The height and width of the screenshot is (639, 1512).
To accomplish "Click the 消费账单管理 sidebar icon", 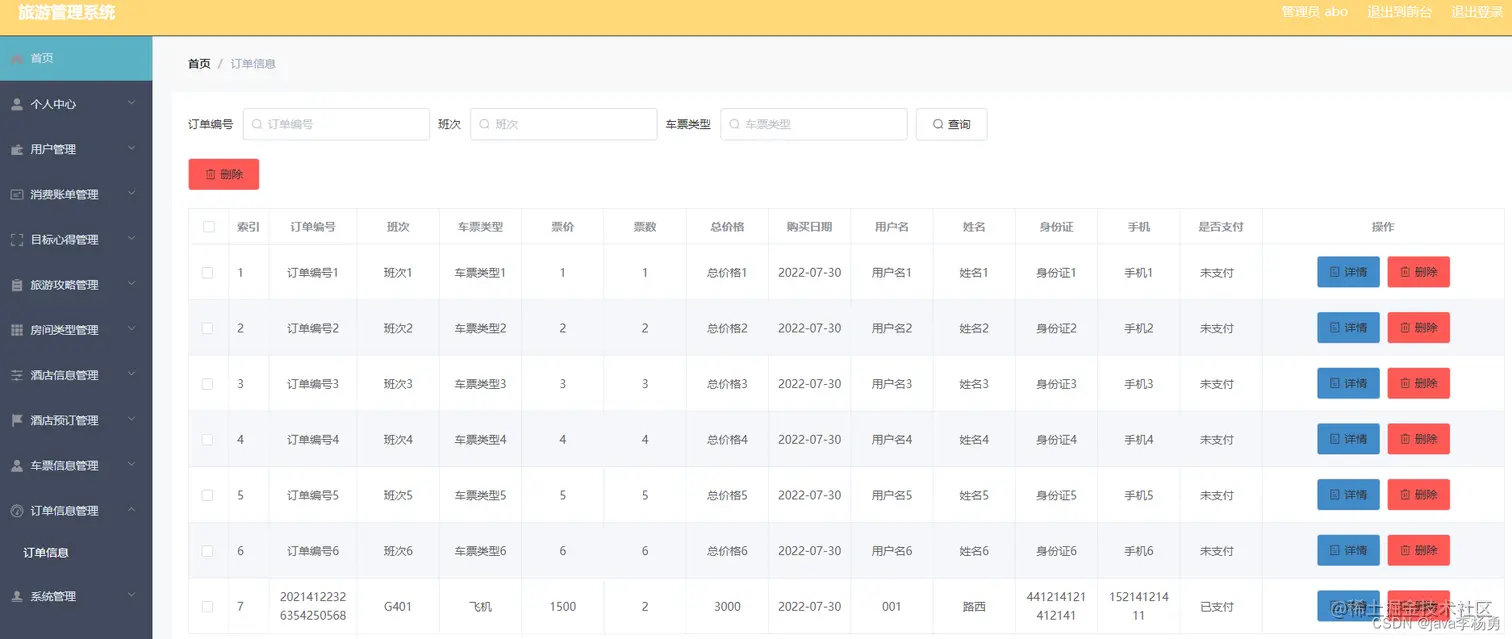I will pyautogui.click(x=17, y=194).
